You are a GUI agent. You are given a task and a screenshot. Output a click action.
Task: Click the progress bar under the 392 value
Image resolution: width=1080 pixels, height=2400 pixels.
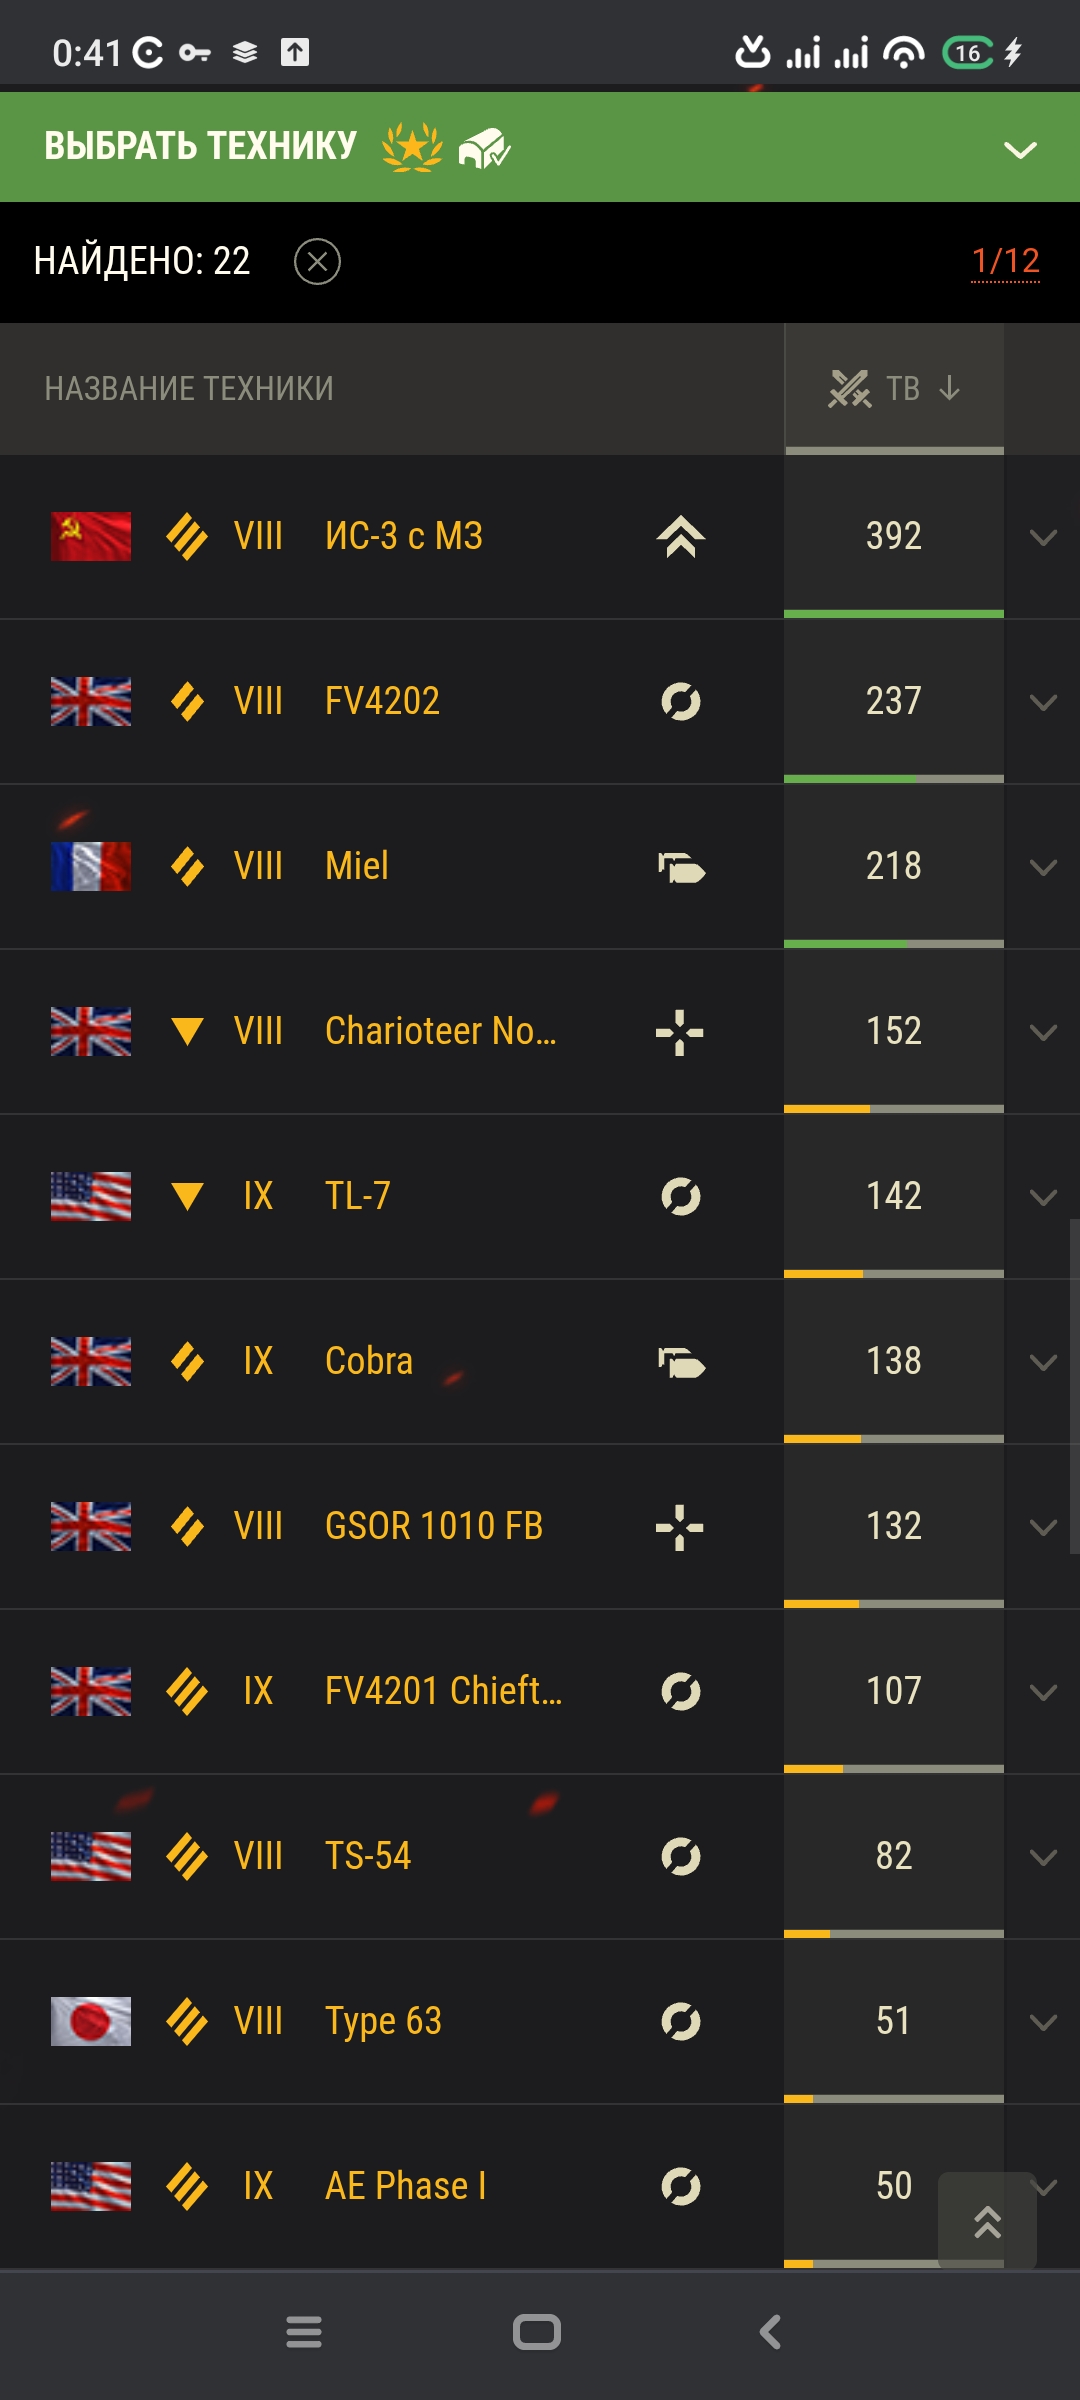click(894, 614)
